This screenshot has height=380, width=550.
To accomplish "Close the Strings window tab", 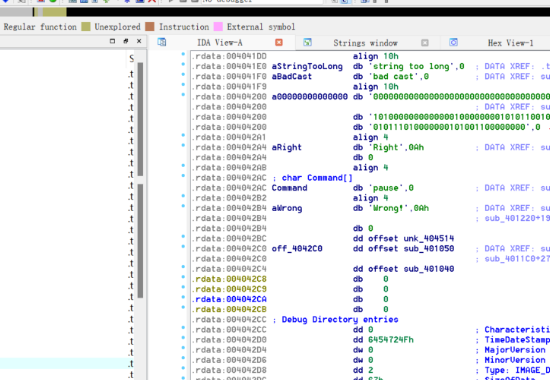I will 425,43.
